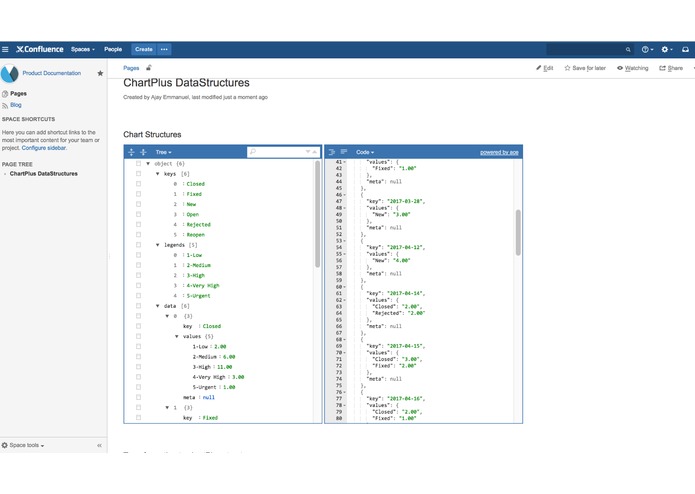Click the next search result arrow in Tree panel
The image size is (695, 494).
[x=308, y=152]
